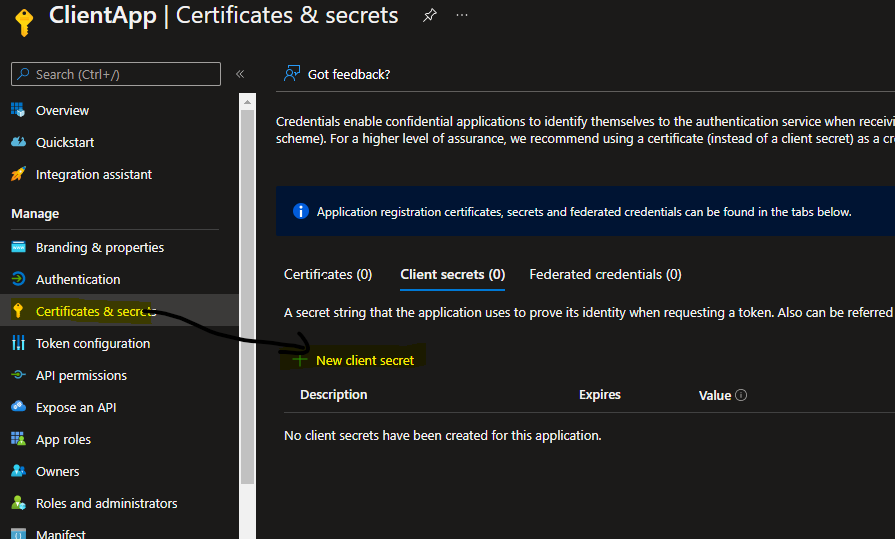This screenshot has width=895, height=539.
Task: Click the Overview icon in sidebar
Action: (18, 110)
